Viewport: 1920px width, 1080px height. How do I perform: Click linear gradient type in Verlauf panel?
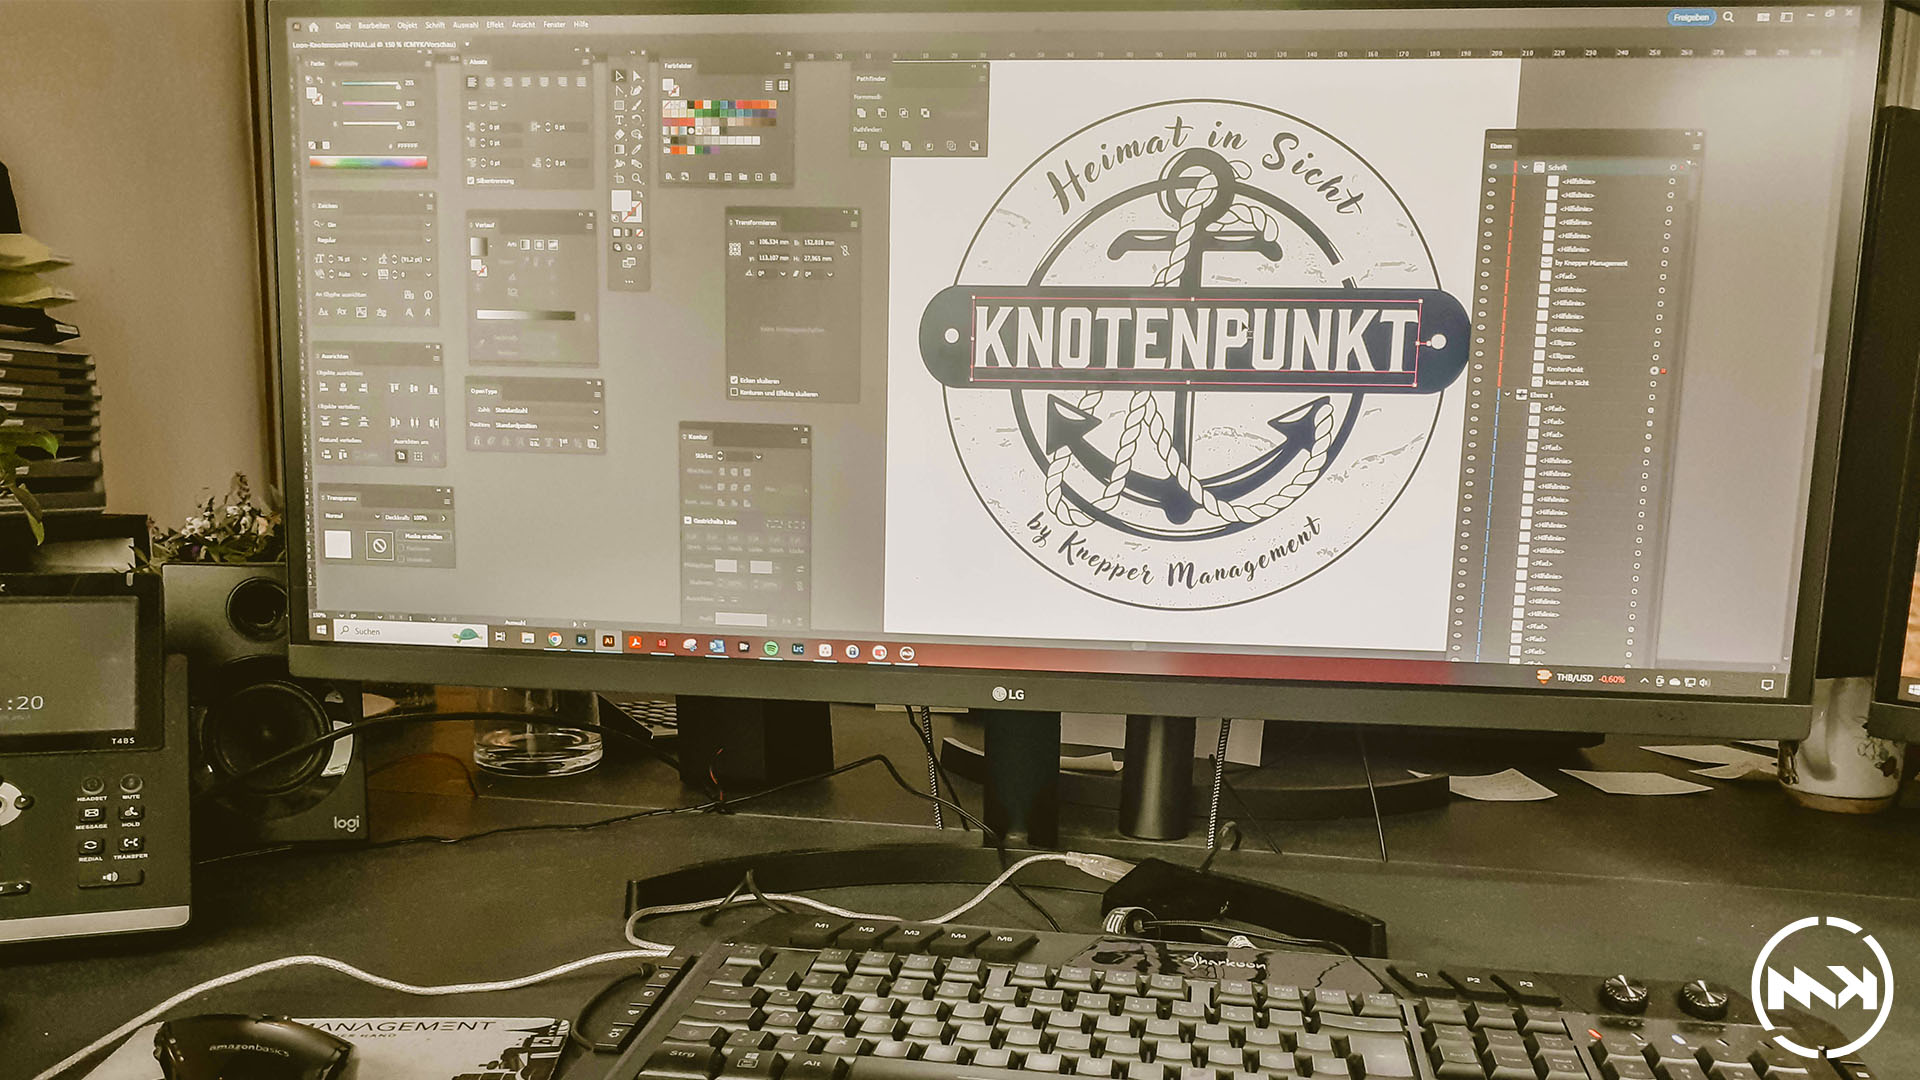525,244
